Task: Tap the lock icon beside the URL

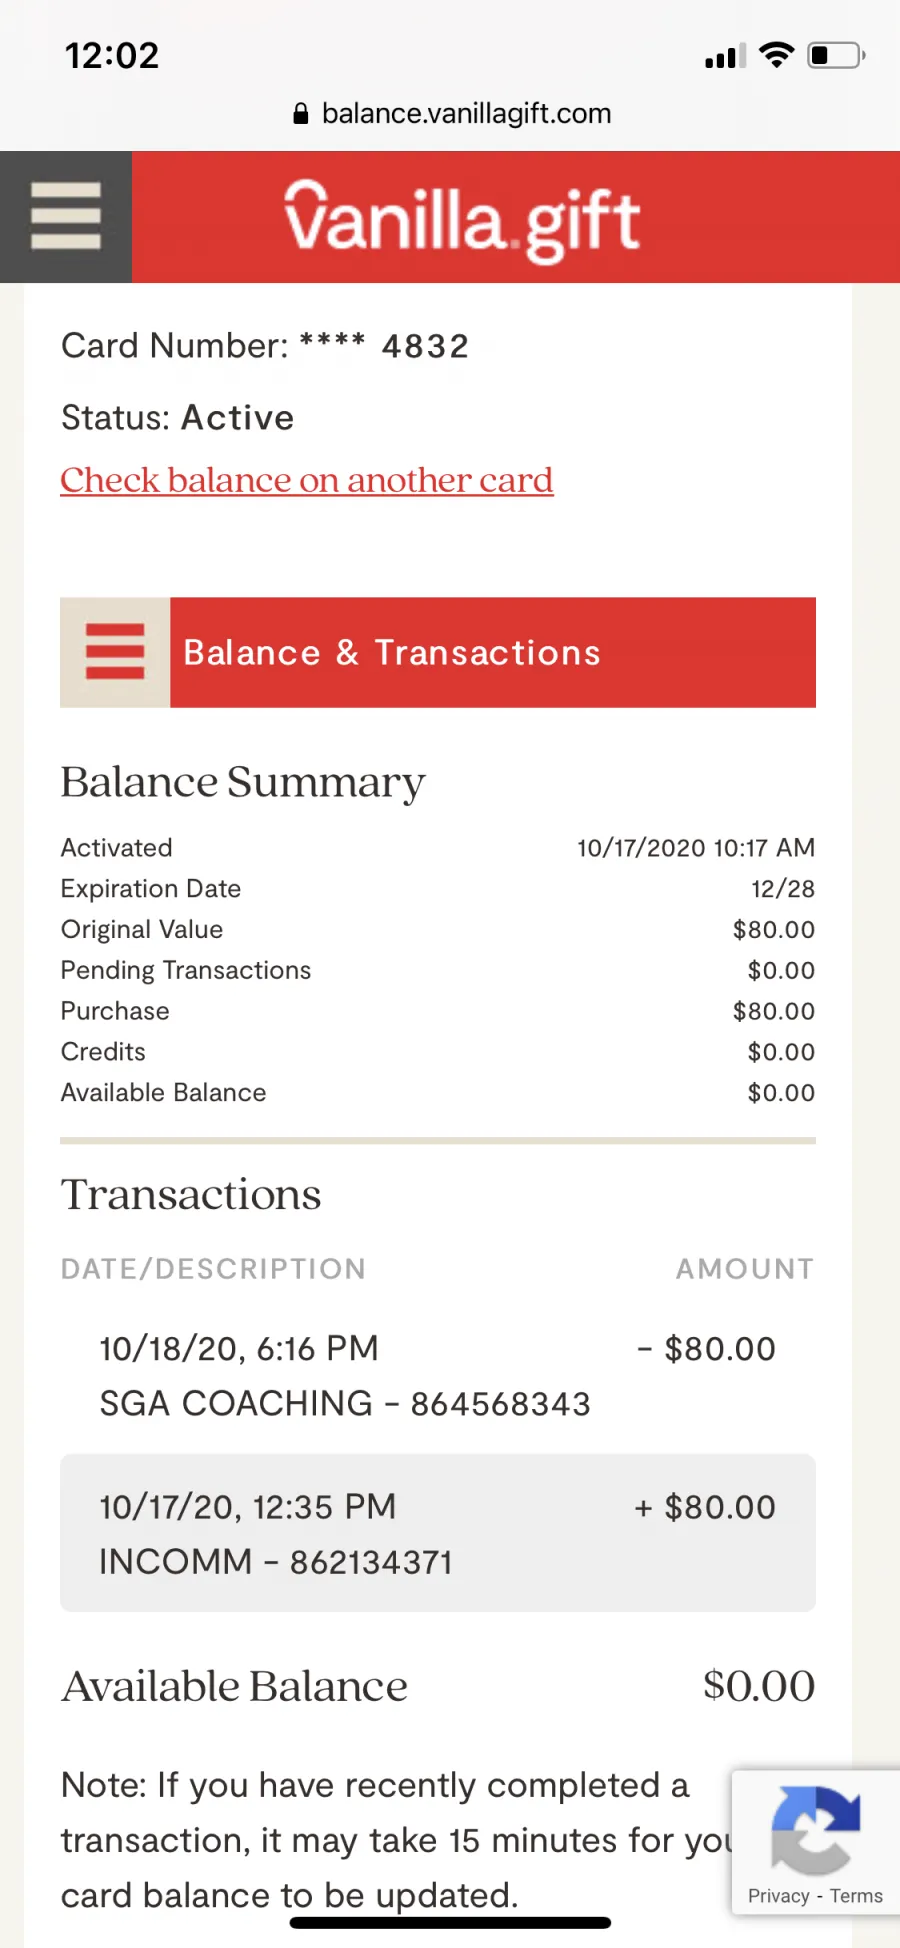Action: 301,114
